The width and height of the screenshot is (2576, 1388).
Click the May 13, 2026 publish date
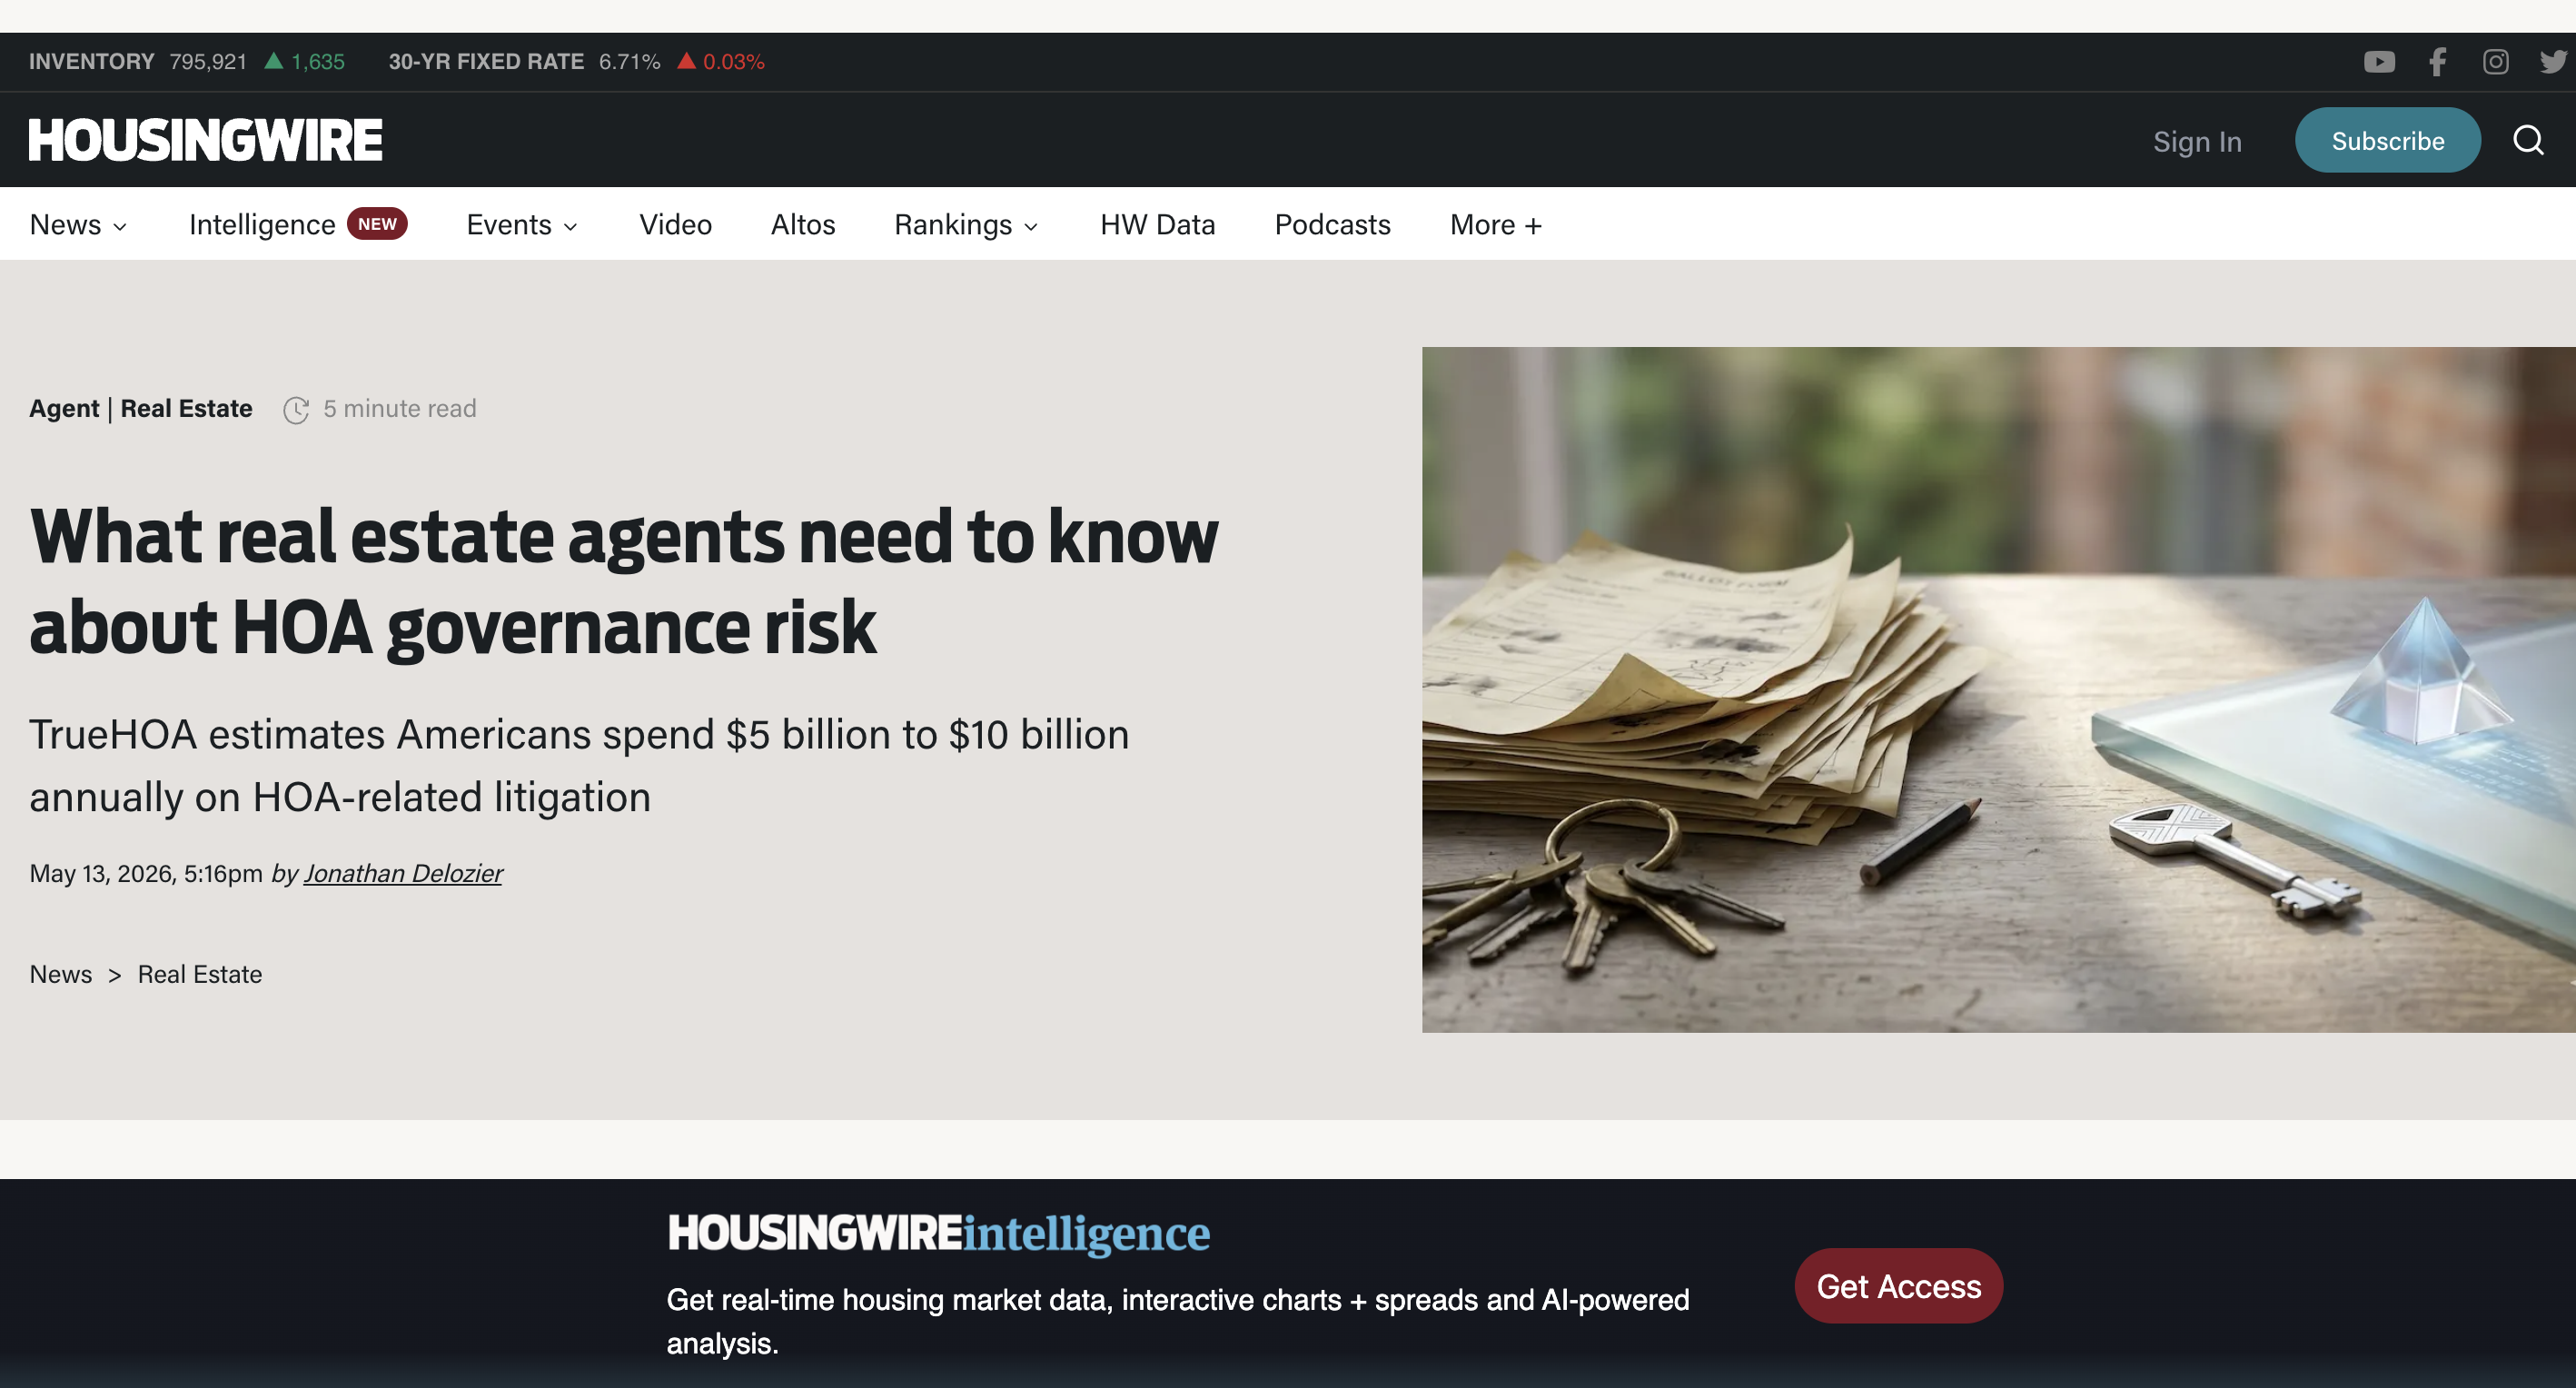coord(146,873)
